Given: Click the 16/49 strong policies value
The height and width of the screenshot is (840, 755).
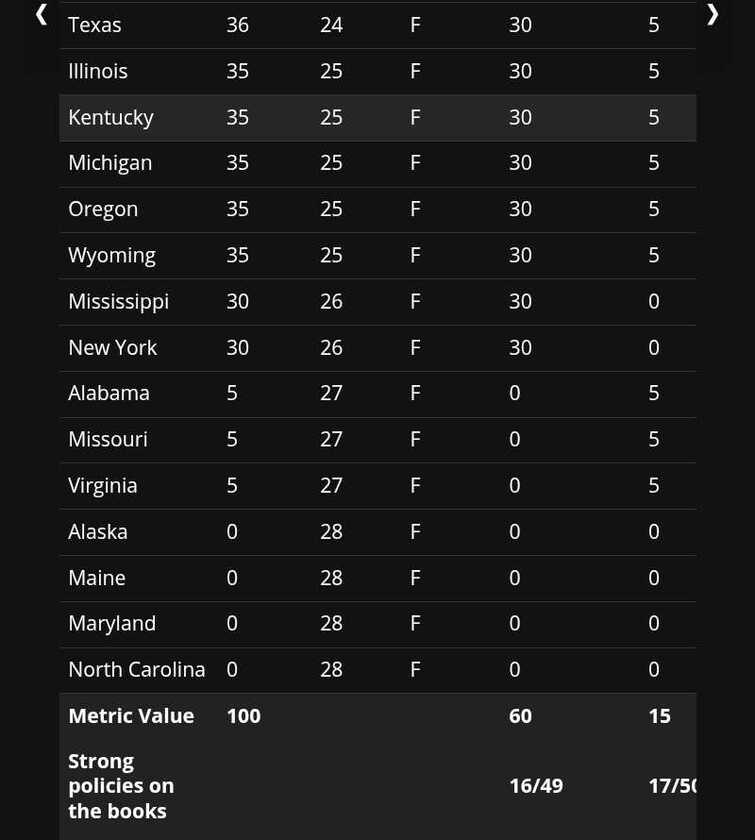Looking at the screenshot, I should (x=536, y=786).
